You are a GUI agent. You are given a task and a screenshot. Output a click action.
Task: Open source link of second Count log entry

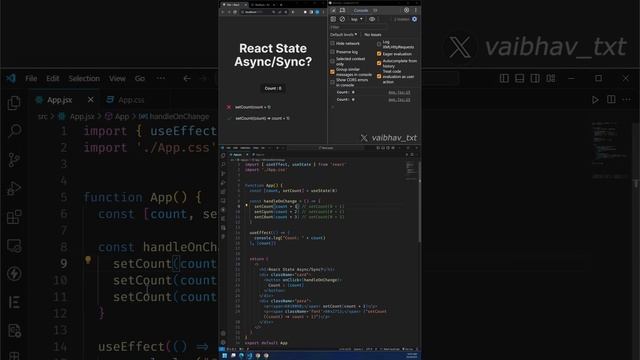point(399,100)
